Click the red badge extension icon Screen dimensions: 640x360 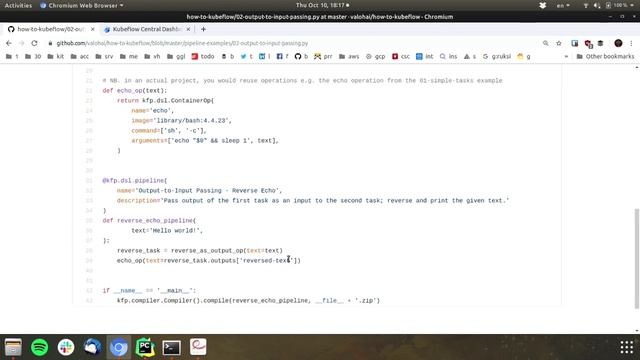tap(588, 44)
